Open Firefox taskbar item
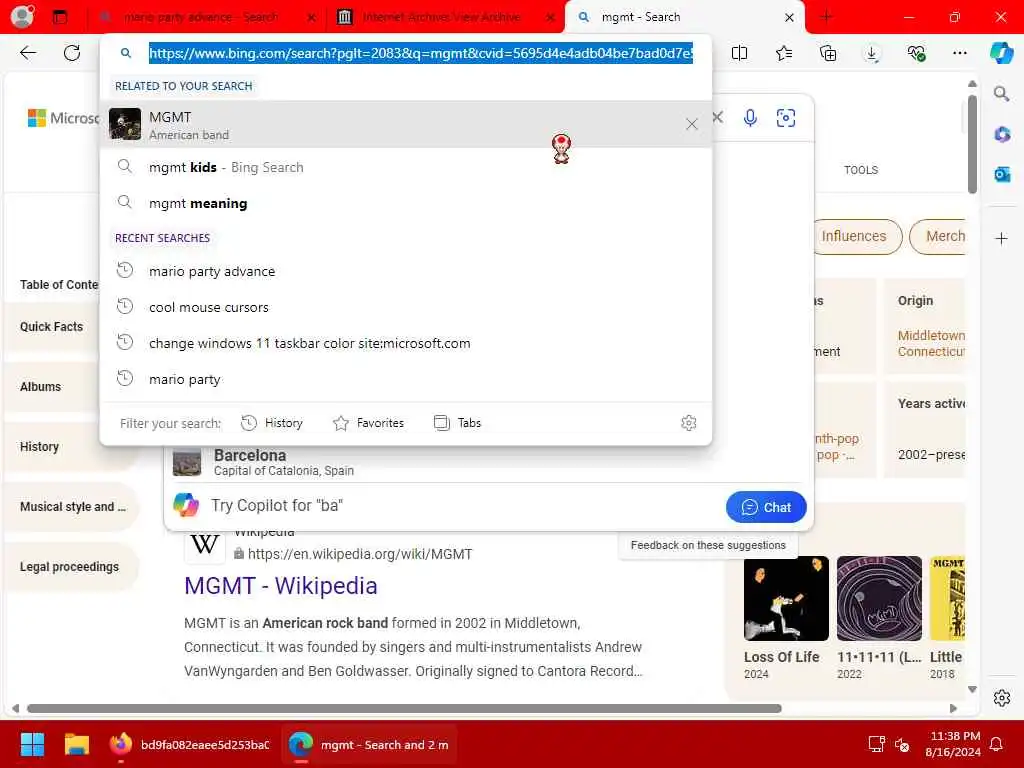The image size is (1024, 768). (x=189, y=744)
